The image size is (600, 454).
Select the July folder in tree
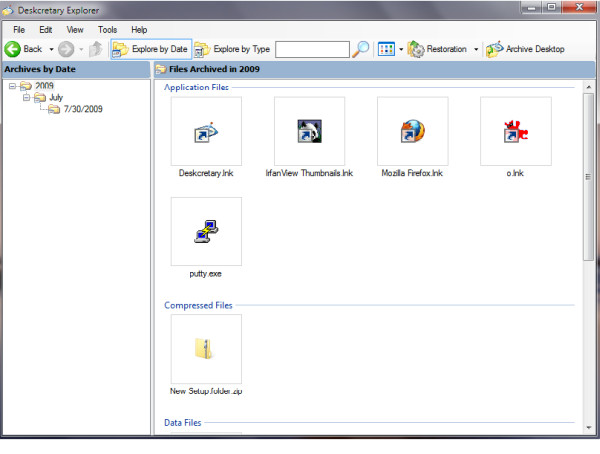(48, 97)
